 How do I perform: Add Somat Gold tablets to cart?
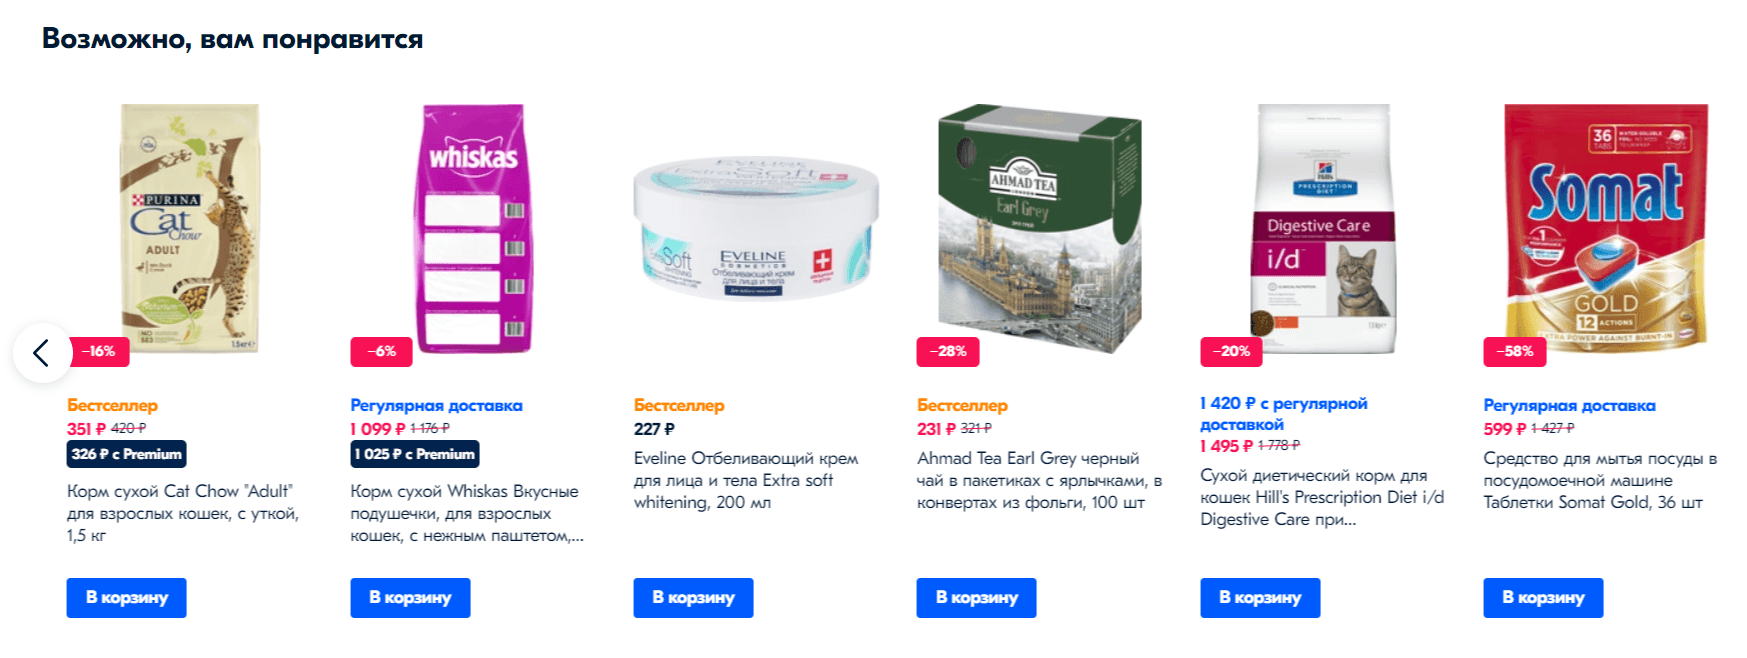click(1543, 597)
